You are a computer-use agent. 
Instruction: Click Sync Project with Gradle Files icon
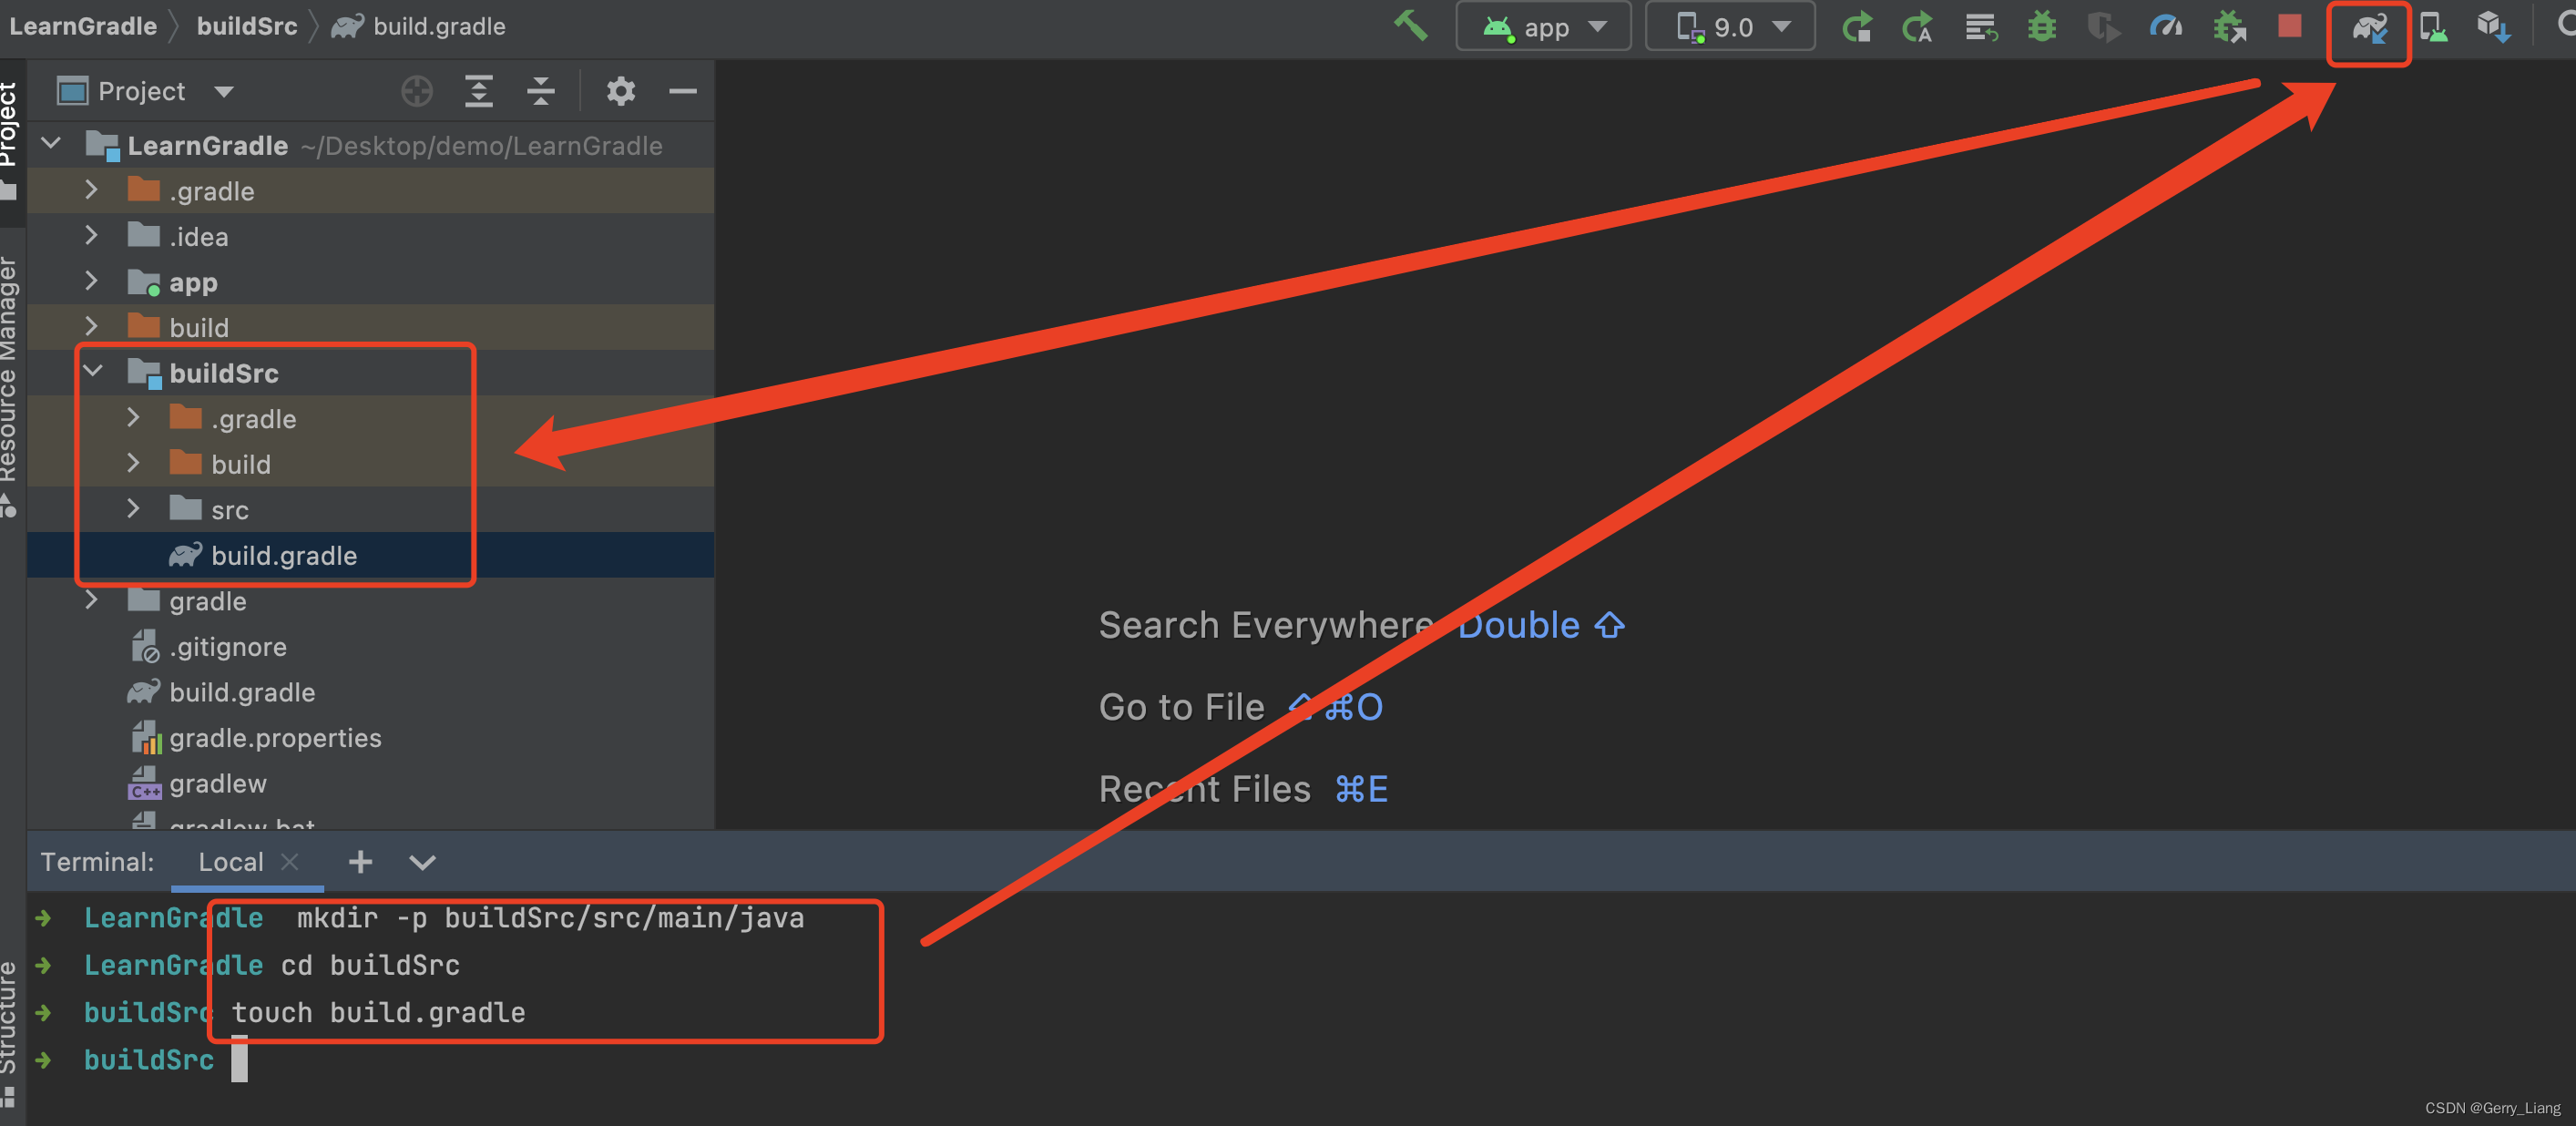pos(2369,29)
